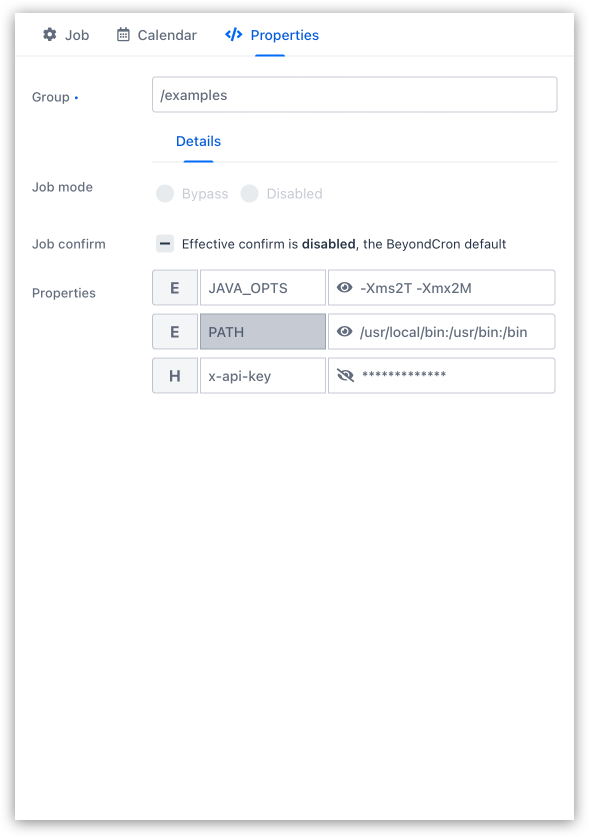Select the Bypass job mode radio

(165, 193)
